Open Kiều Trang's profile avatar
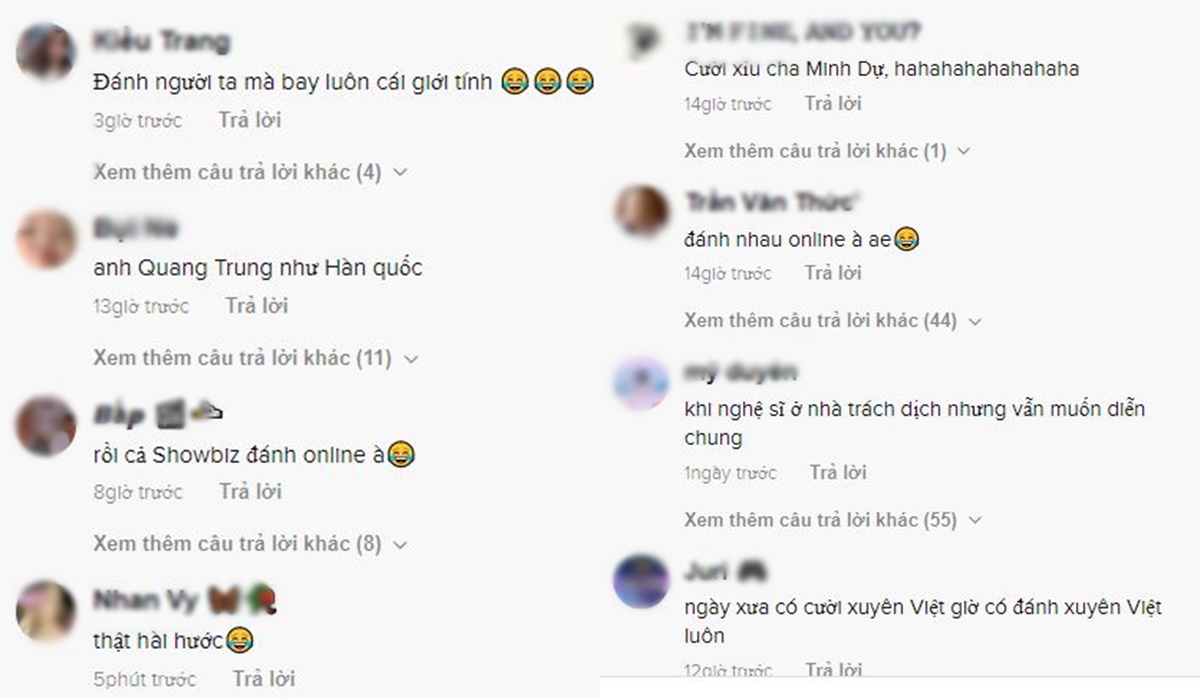Viewport: 1200px width, 700px height. [x=47, y=50]
